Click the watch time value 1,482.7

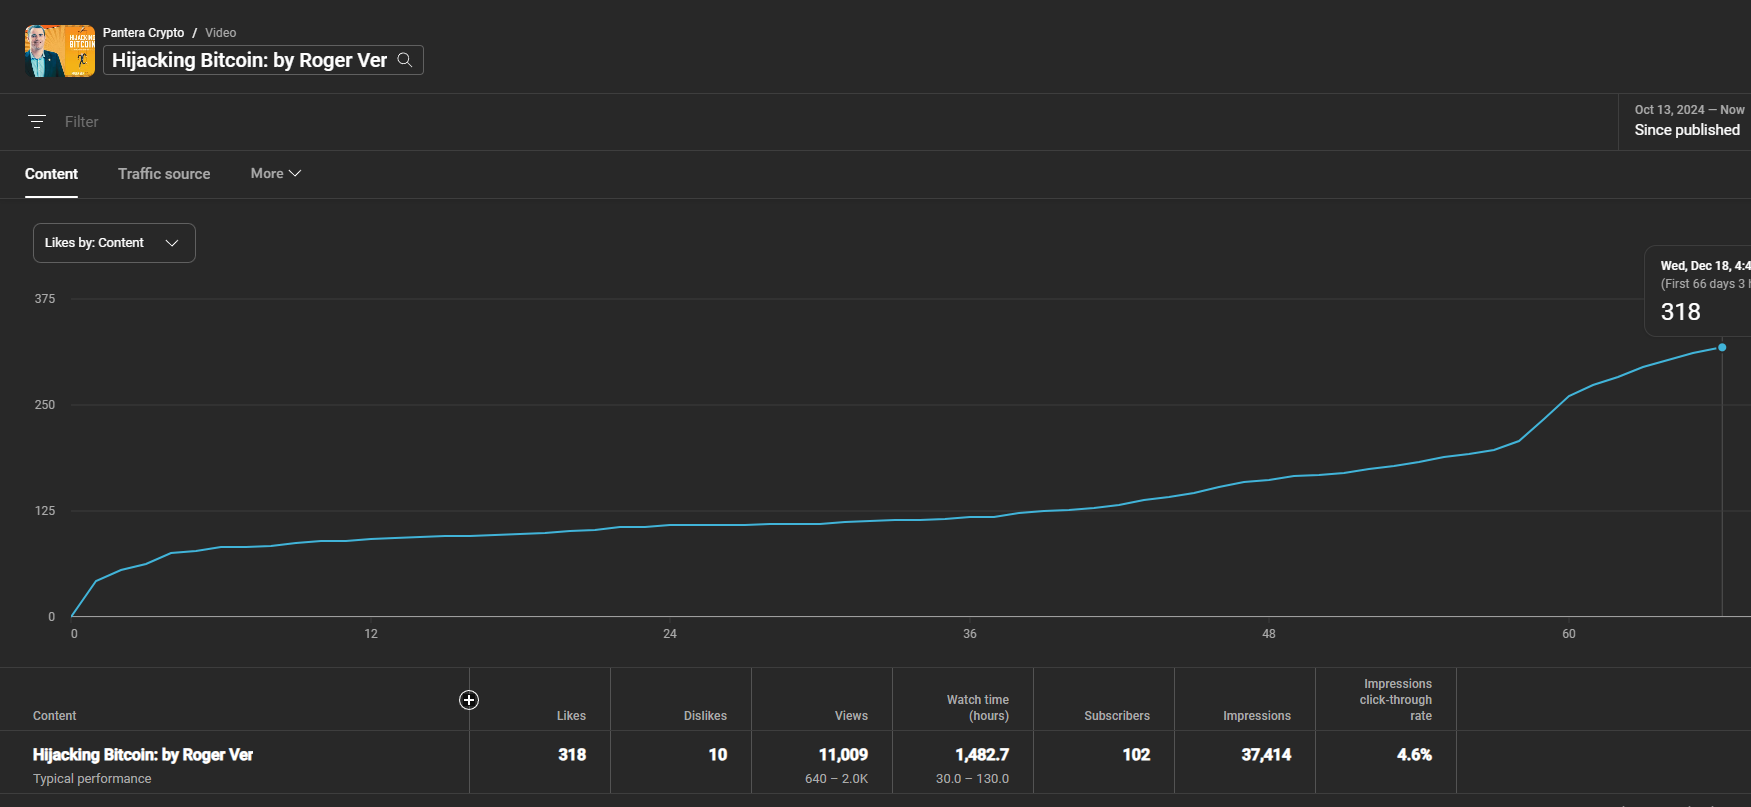(x=982, y=755)
